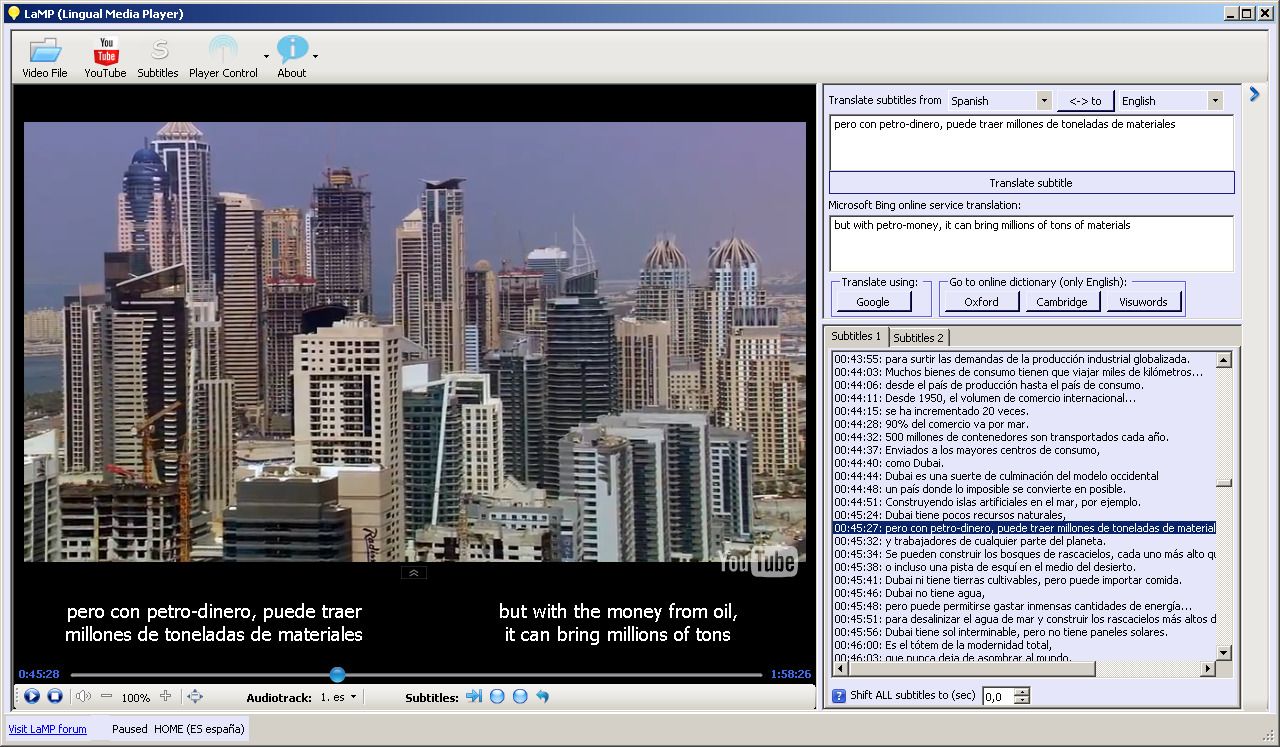Toggle the second subtitle visibility globe icon
This screenshot has width=1280, height=747.
pos(519,697)
